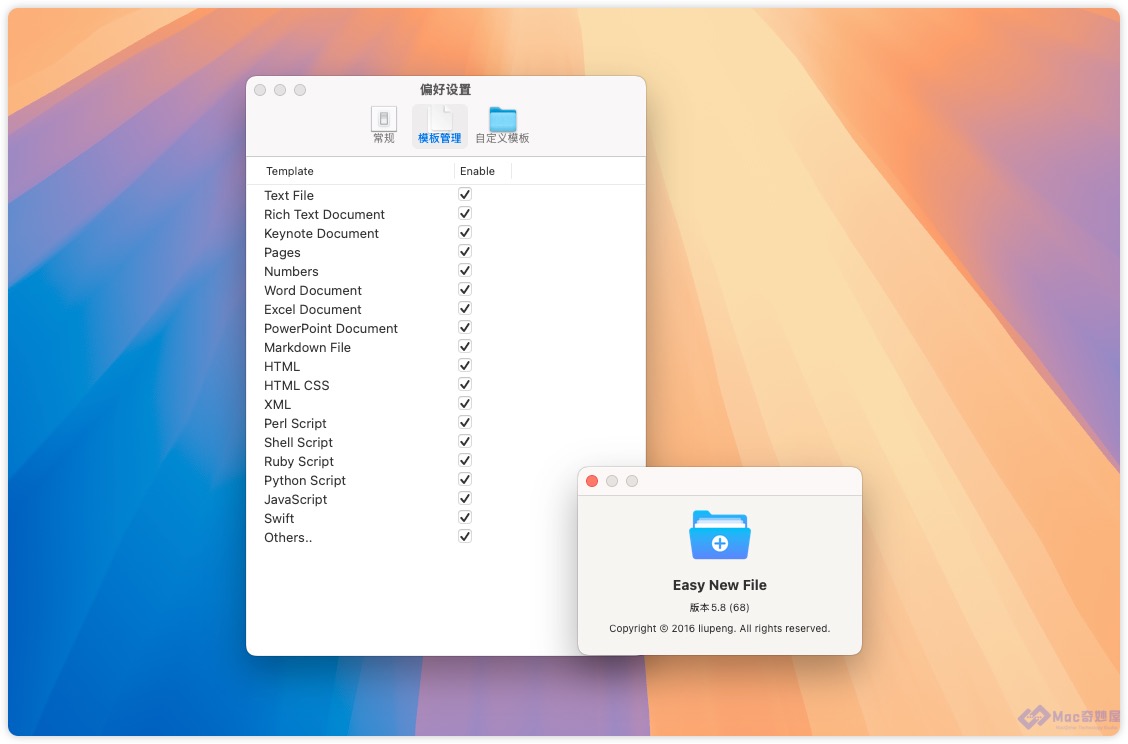Disable the Pages template checkbox
Image resolution: width=1128 pixels, height=744 pixels.
465,251
